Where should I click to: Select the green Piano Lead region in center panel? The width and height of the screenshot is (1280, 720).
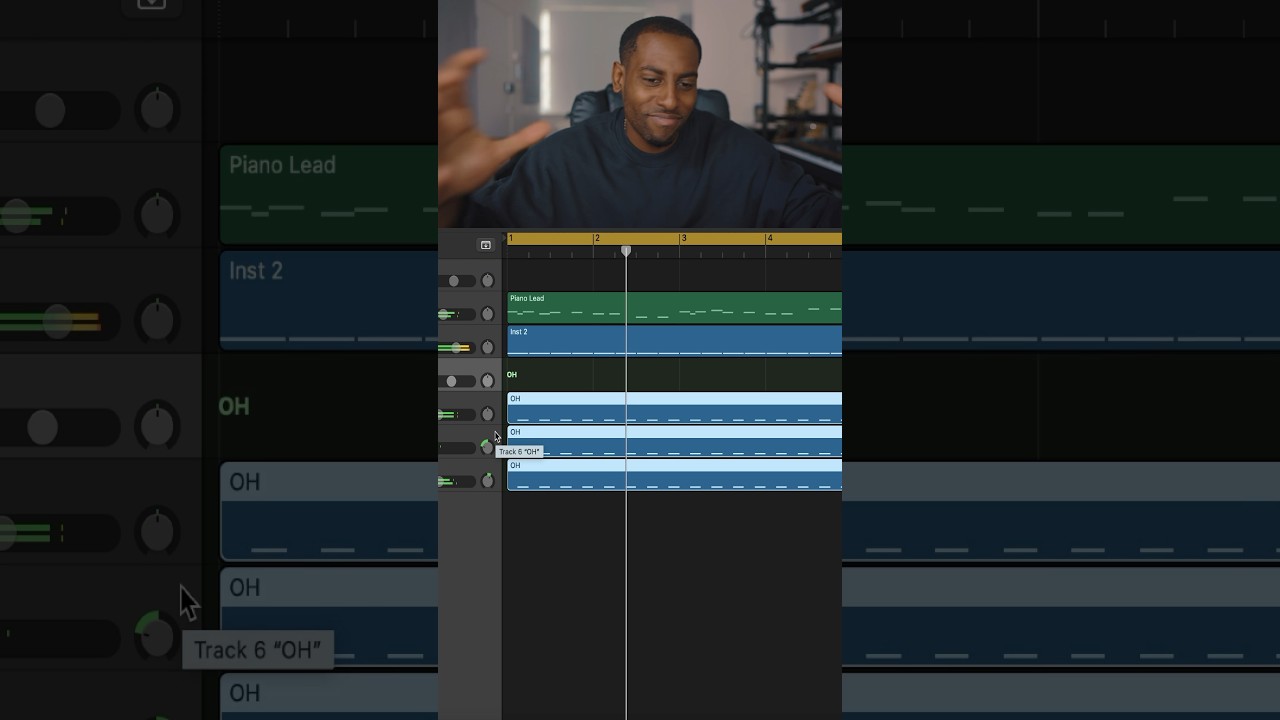(x=674, y=307)
